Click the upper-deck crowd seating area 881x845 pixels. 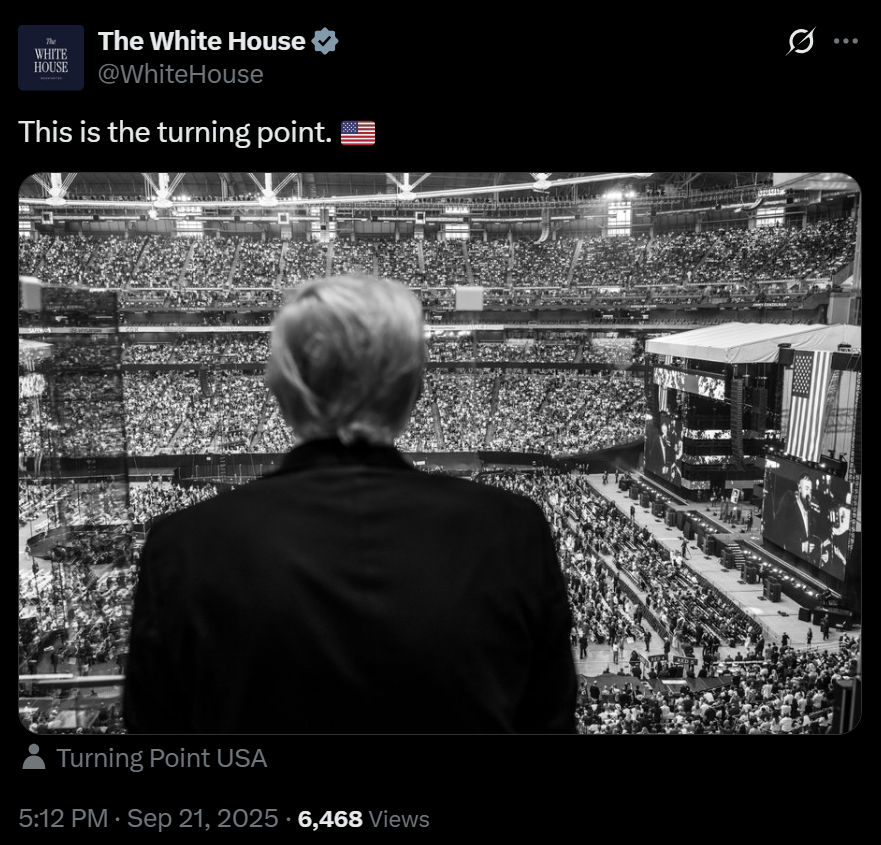[438, 258]
